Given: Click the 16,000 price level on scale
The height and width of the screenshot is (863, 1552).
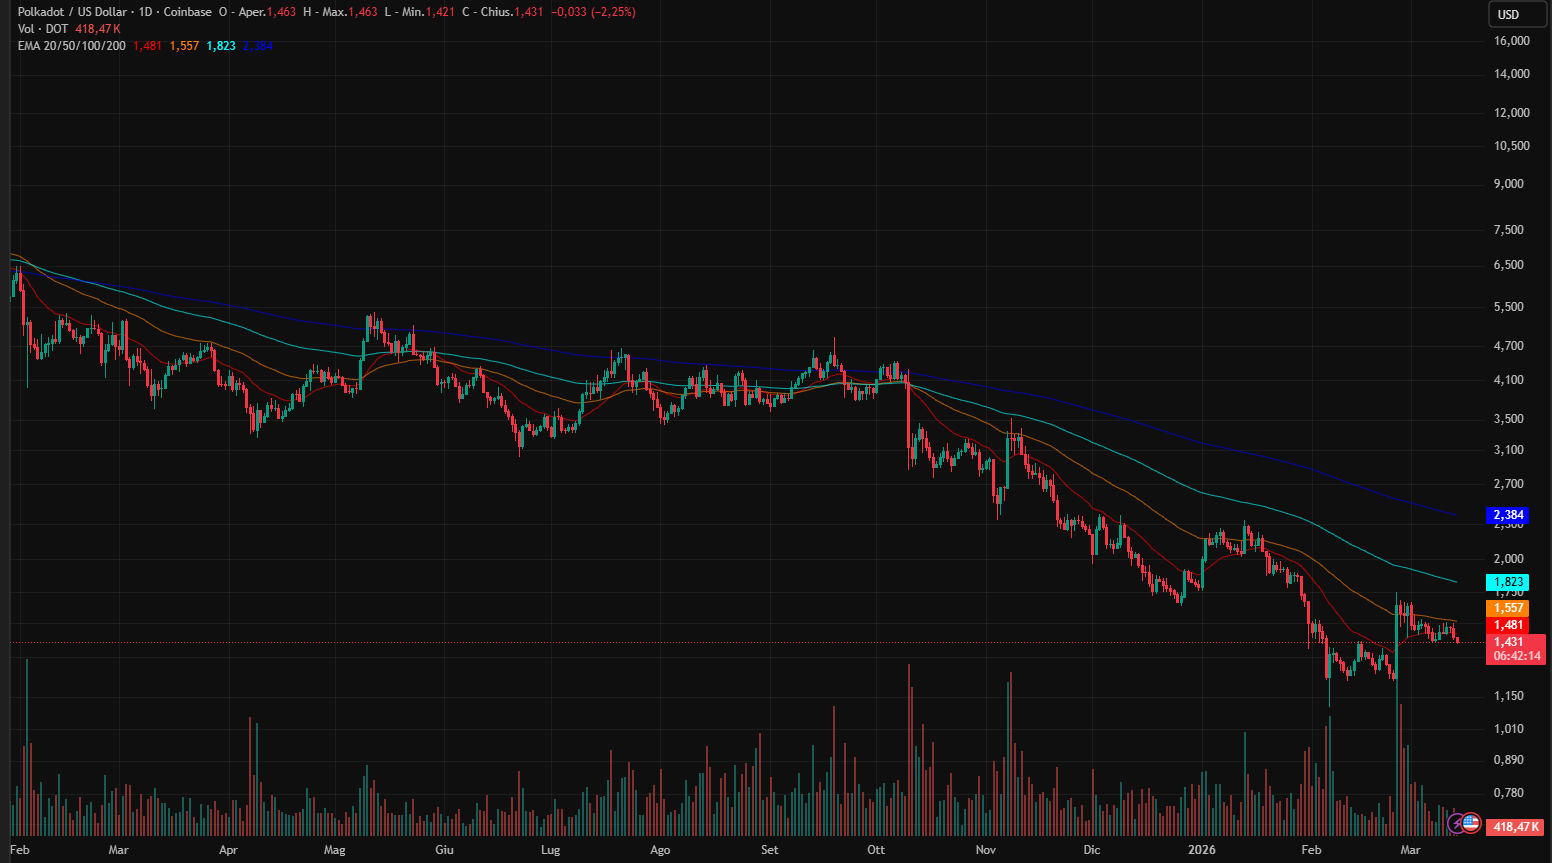Looking at the screenshot, I should [x=1512, y=41].
